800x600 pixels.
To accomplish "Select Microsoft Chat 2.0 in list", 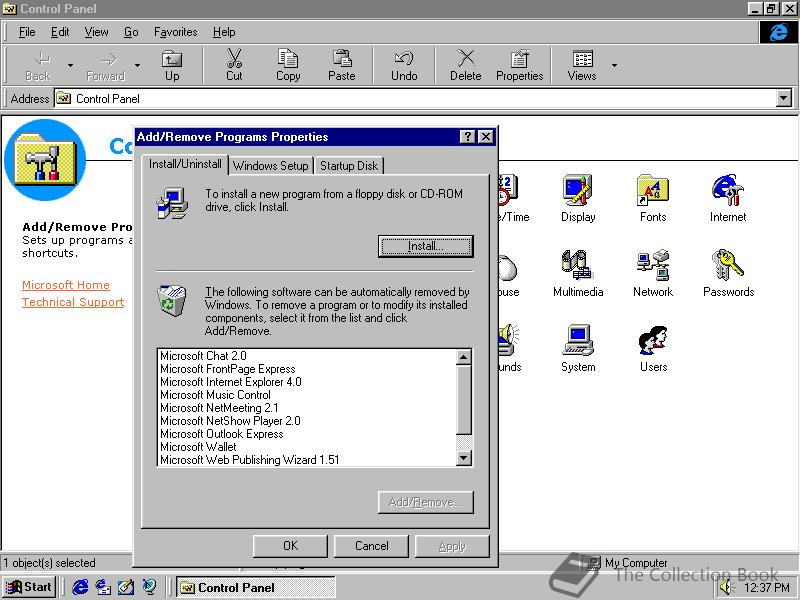I will pyautogui.click(x=307, y=356).
